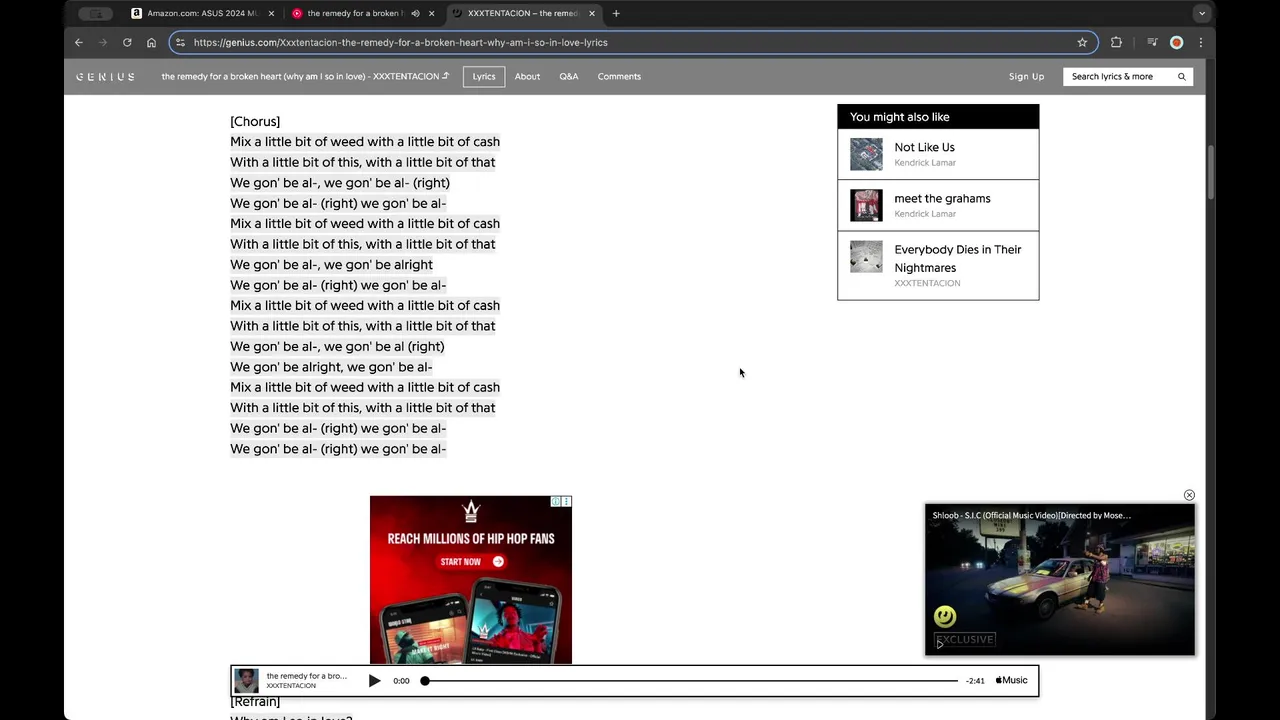Screen dimensions: 1280x720
Task: Click the play icon on Shloob video
Action: pos(940,645)
